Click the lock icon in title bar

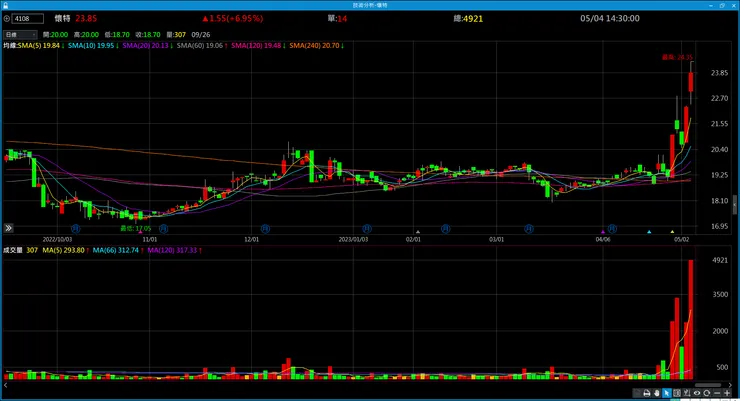[5, 5]
